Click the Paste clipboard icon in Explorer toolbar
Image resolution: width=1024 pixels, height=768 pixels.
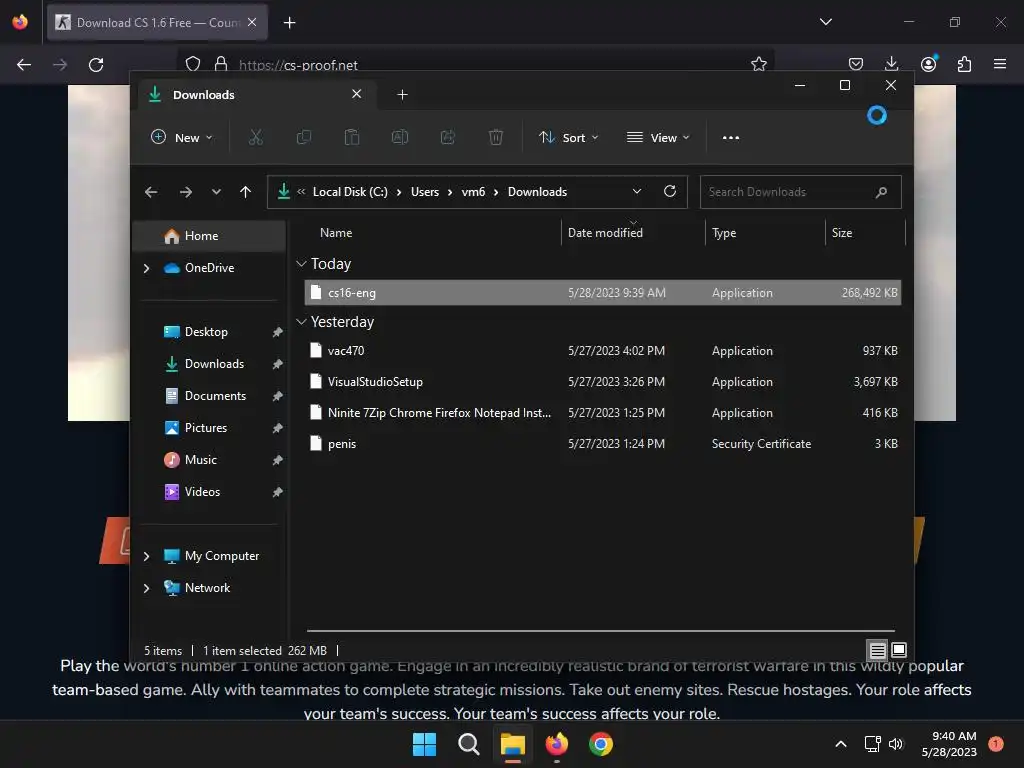[352, 137]
